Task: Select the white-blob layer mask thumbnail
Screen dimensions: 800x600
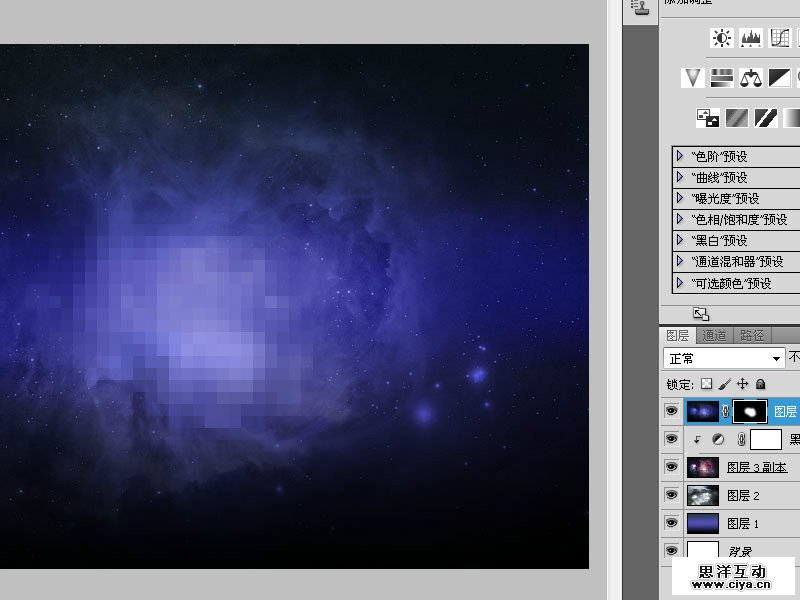Action: click(x=750, y=411)
